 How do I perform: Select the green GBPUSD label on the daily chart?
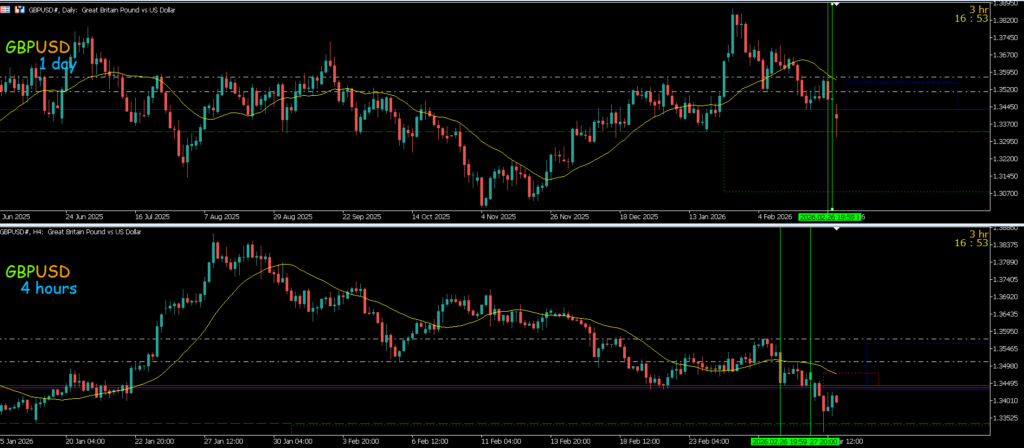coord(39,47)
